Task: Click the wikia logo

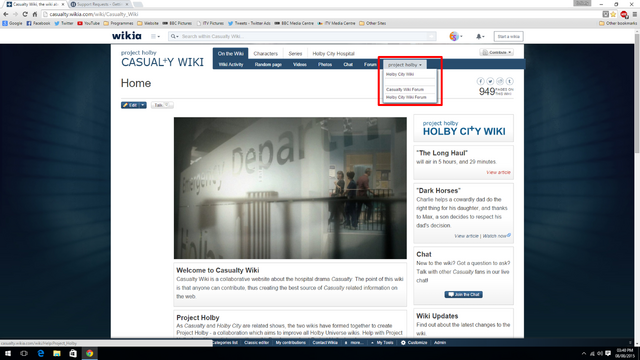Action: pos(127,36)
